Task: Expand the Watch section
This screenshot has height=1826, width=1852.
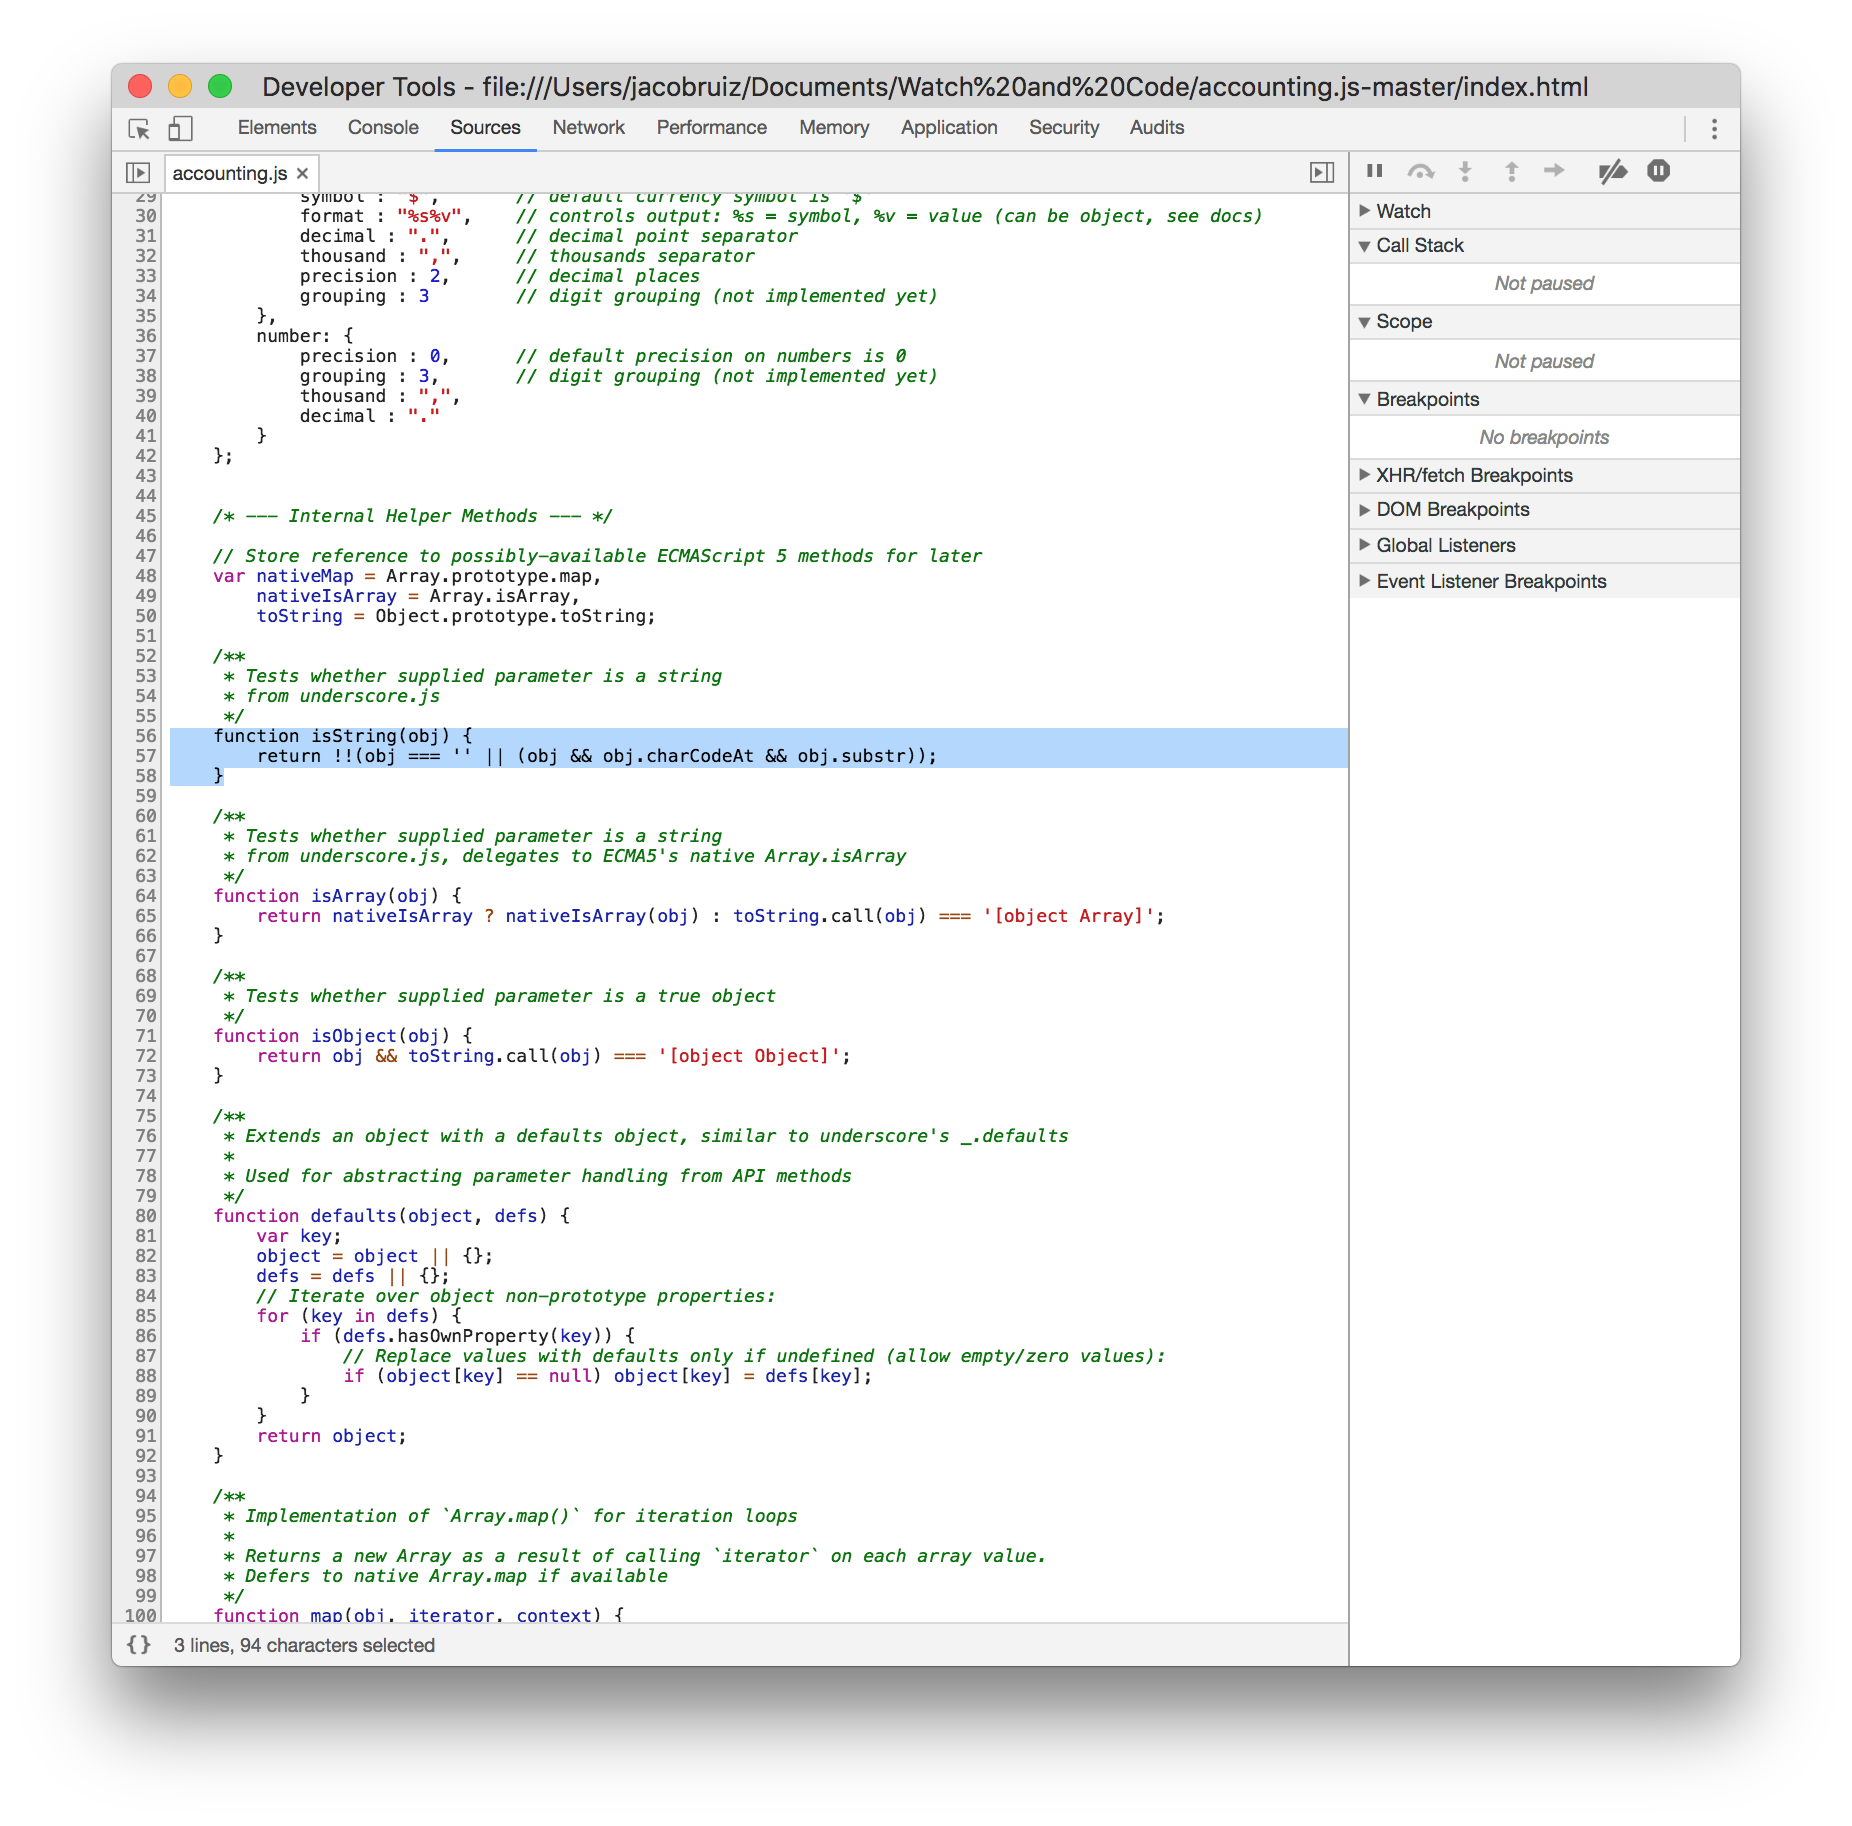Action: pyautogui.click(x=1544, y=211)
